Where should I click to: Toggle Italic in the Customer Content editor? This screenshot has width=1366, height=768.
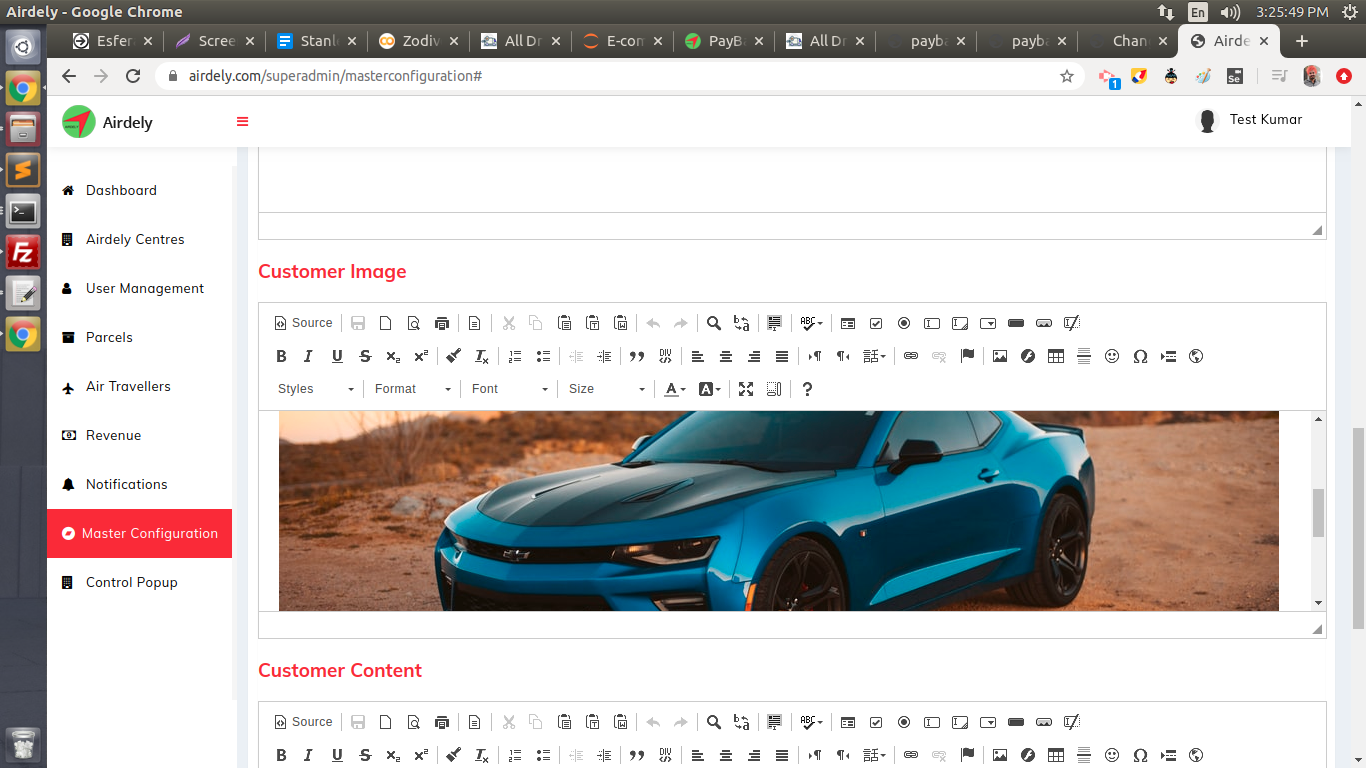click(x=308, y=755)
